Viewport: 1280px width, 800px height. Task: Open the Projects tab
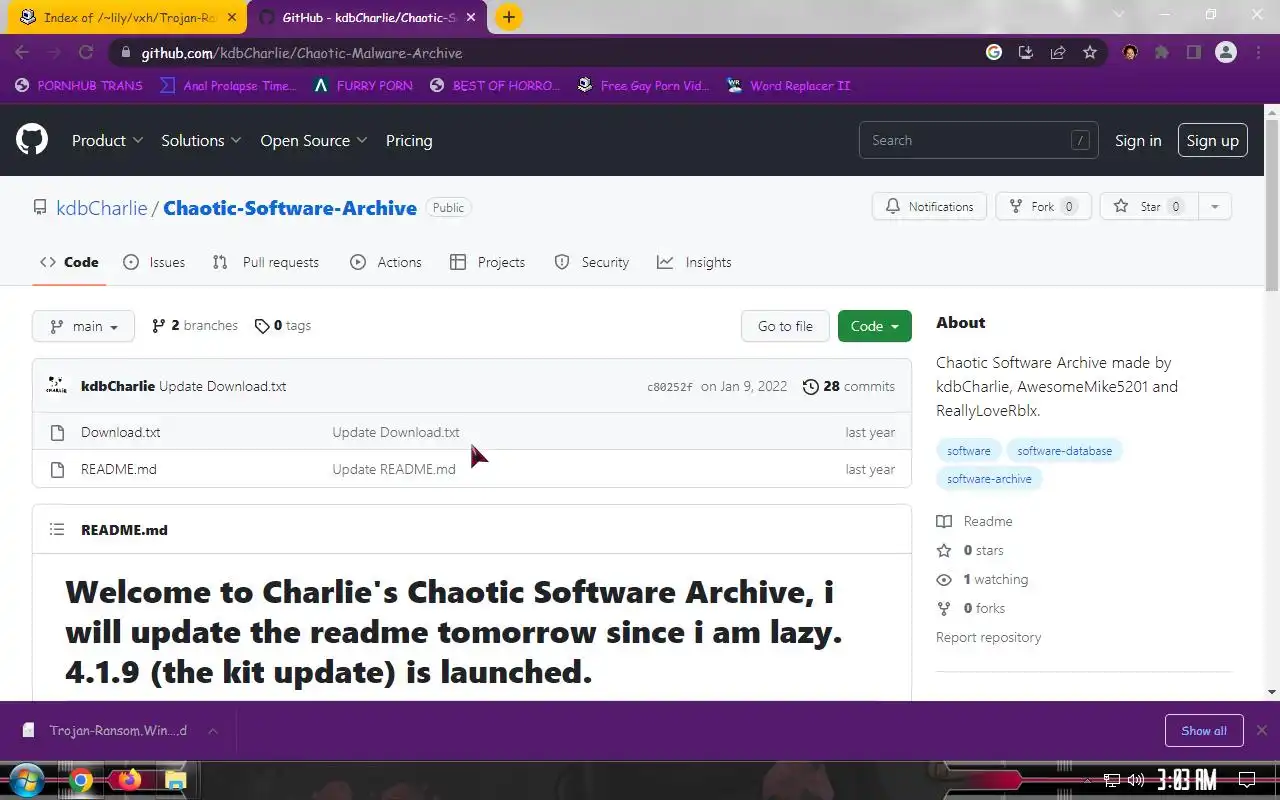tap(488, 262)
